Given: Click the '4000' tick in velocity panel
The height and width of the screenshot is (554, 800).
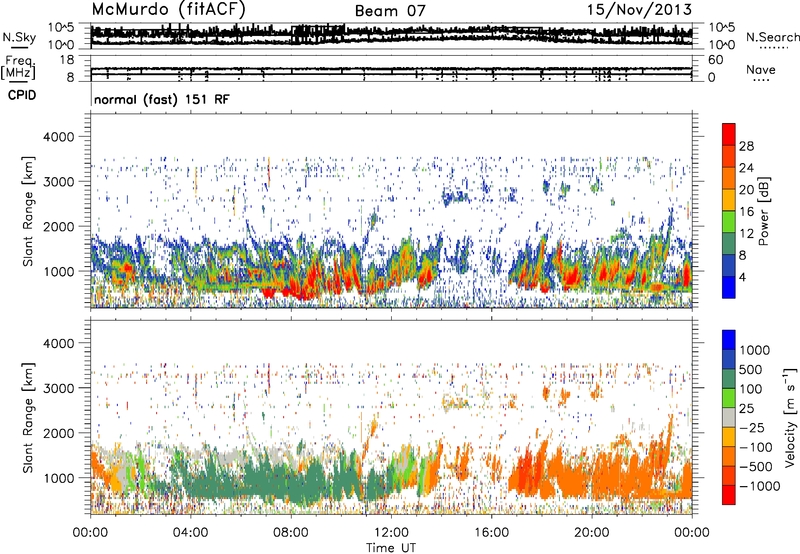Looking at the screenshot, I should tap(58, 343).
